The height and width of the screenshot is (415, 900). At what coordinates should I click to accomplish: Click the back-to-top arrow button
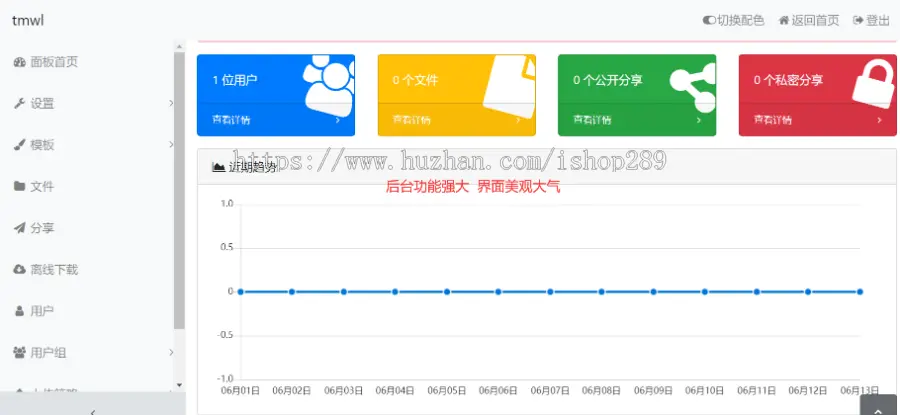(880, 405)
